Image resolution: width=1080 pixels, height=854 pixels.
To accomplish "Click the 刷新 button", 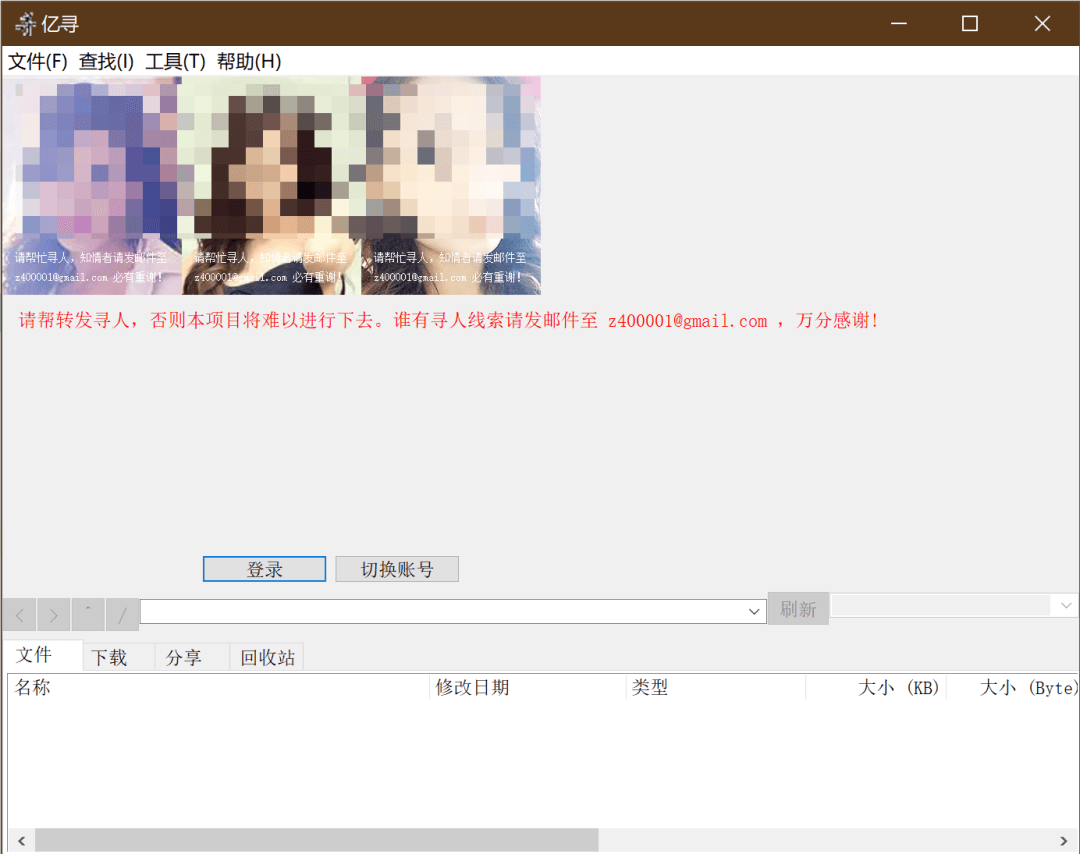I will 798,609.
